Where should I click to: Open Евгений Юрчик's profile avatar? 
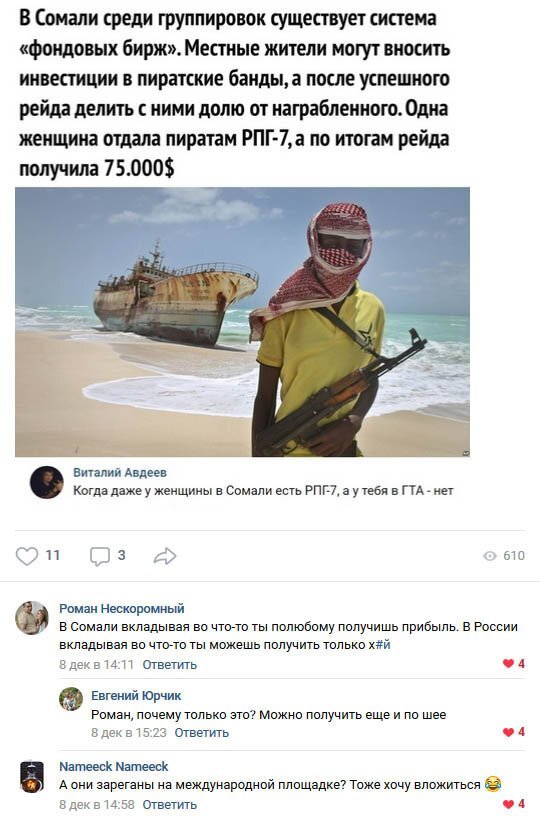coord(71,699)
